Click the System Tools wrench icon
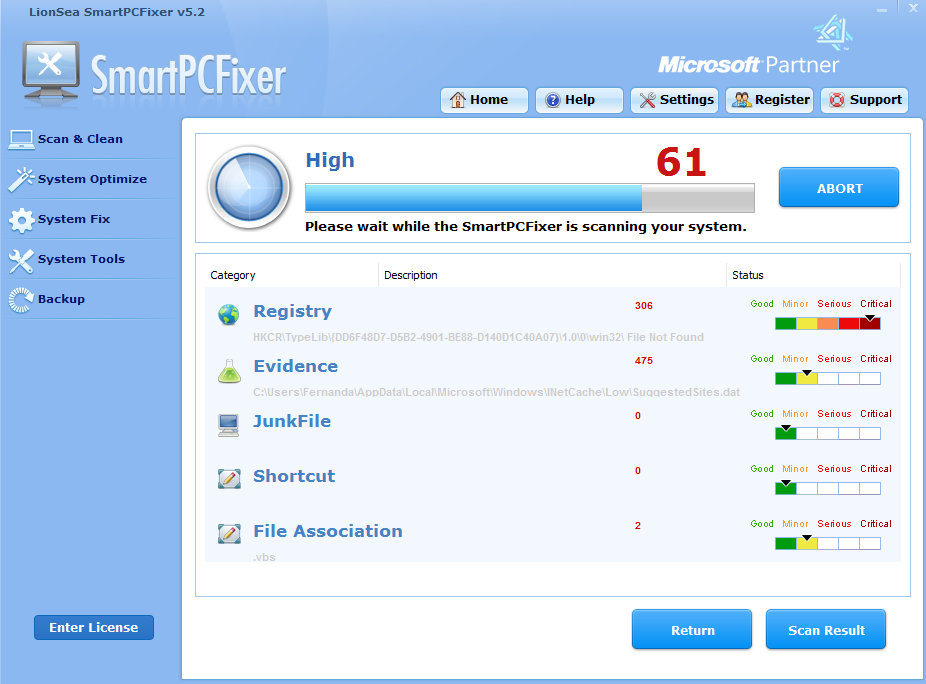926x684 pixels. click(21, 260)
